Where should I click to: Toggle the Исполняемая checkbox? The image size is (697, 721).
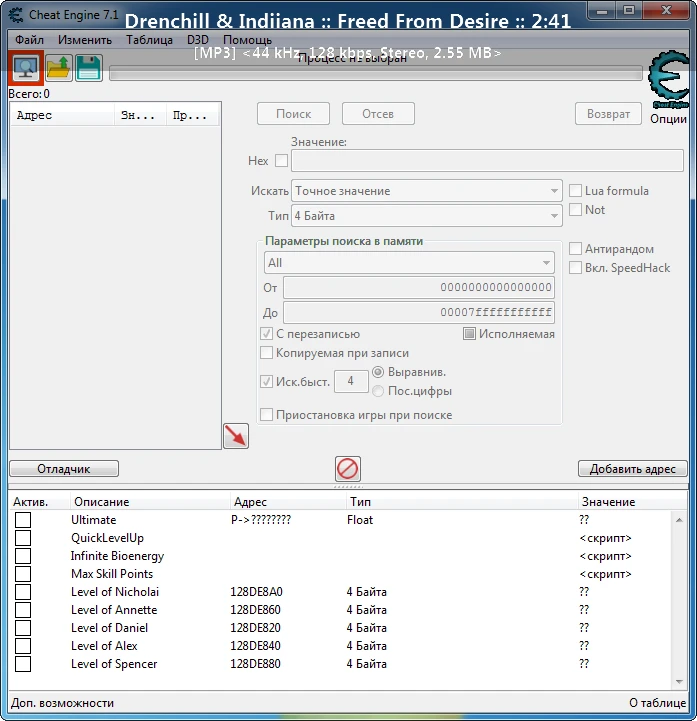(469, 334)
